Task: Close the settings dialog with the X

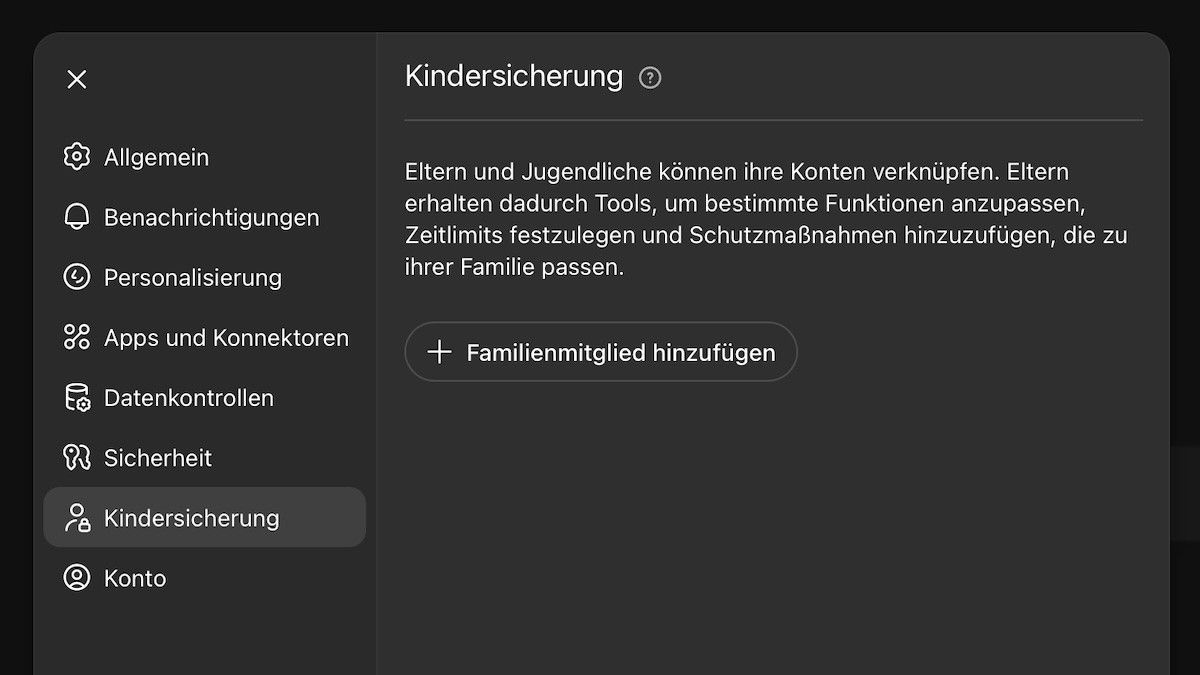Action: click(77, 79)
